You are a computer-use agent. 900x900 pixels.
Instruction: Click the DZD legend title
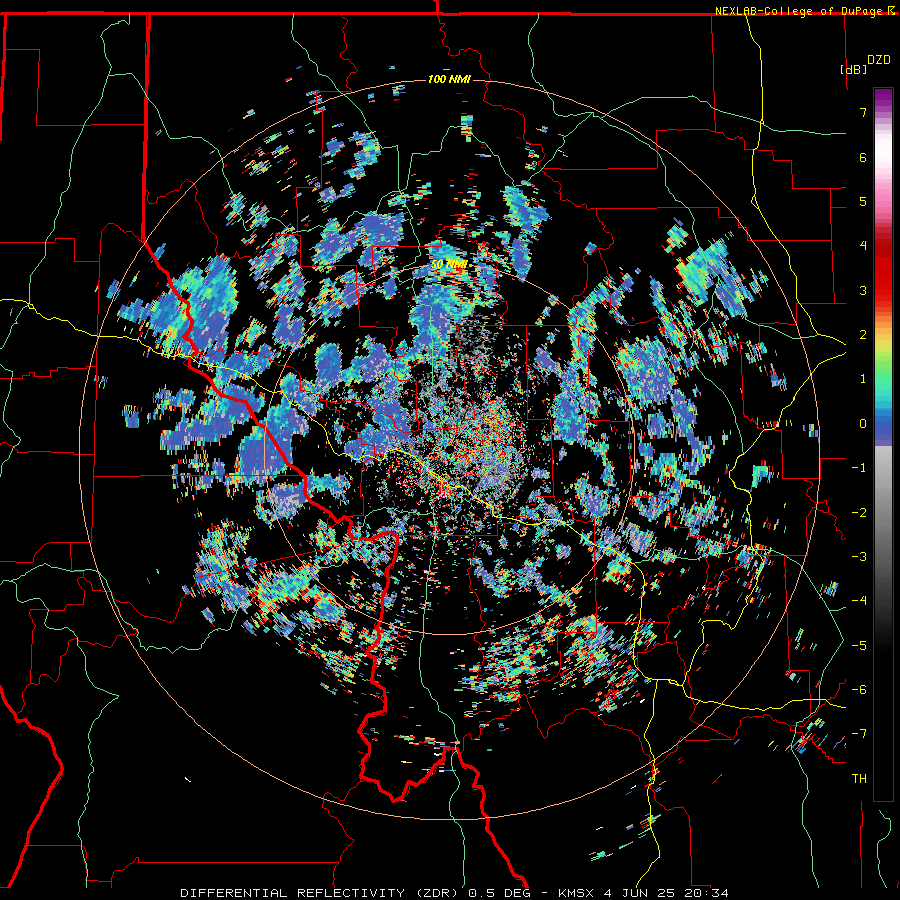878,60
